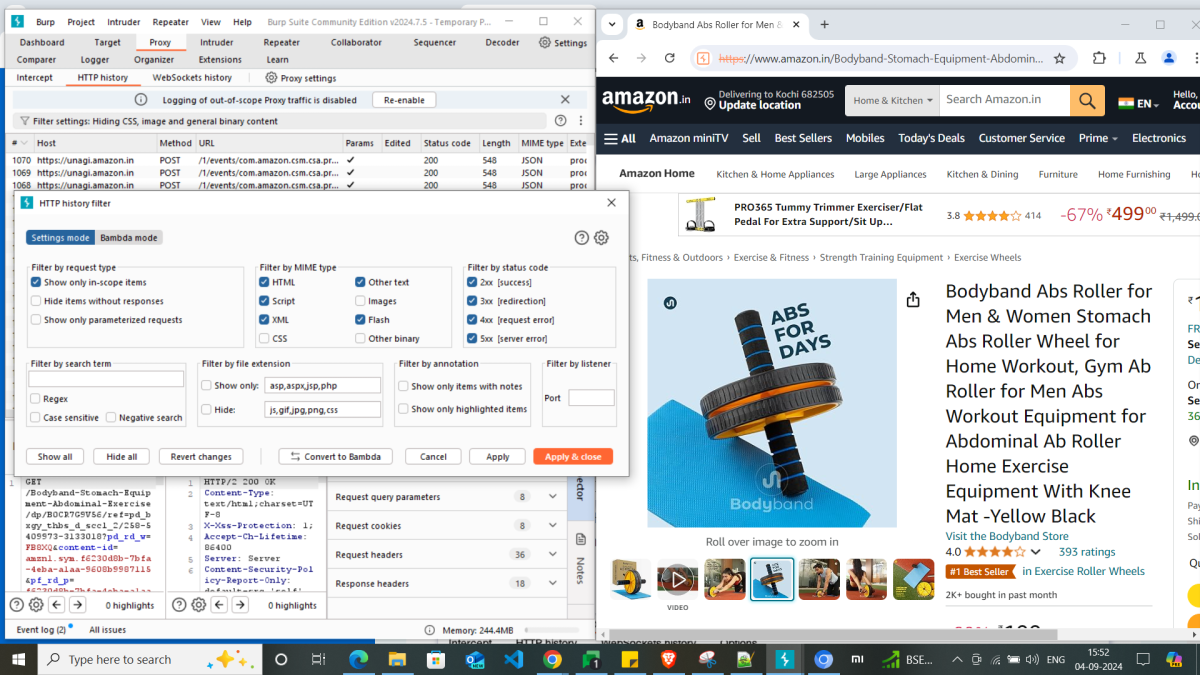Expand Request query parameters section
The height and width of the screenshot is (675, 1200).
(552, 497)
